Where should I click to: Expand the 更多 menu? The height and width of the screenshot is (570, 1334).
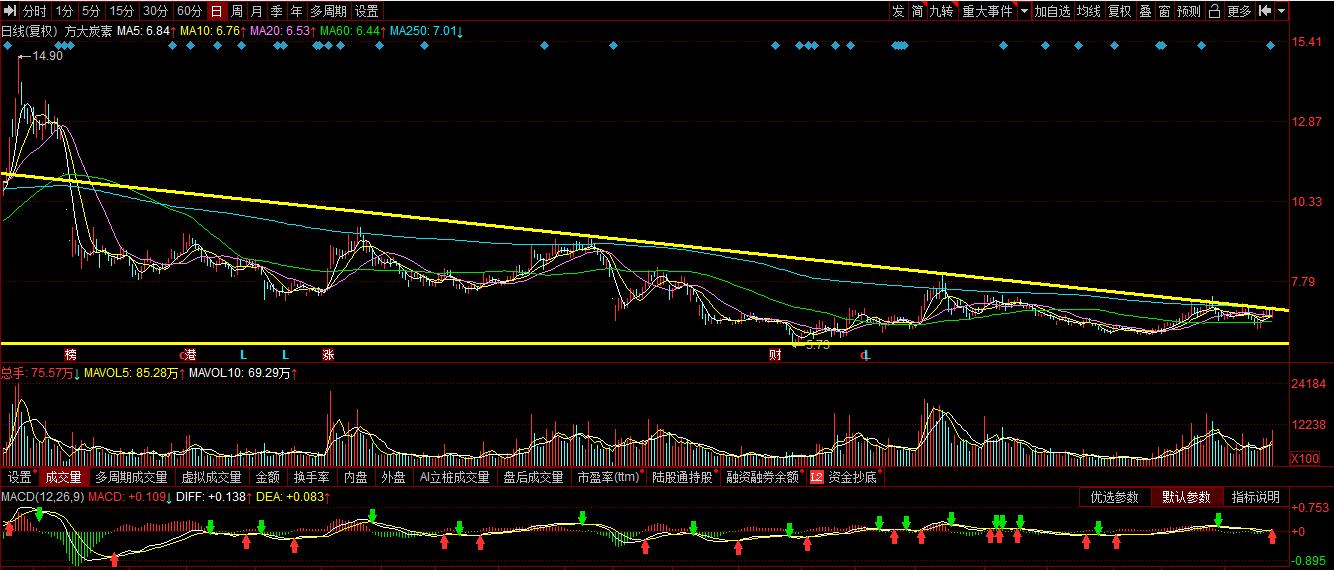click(1240, 11)
